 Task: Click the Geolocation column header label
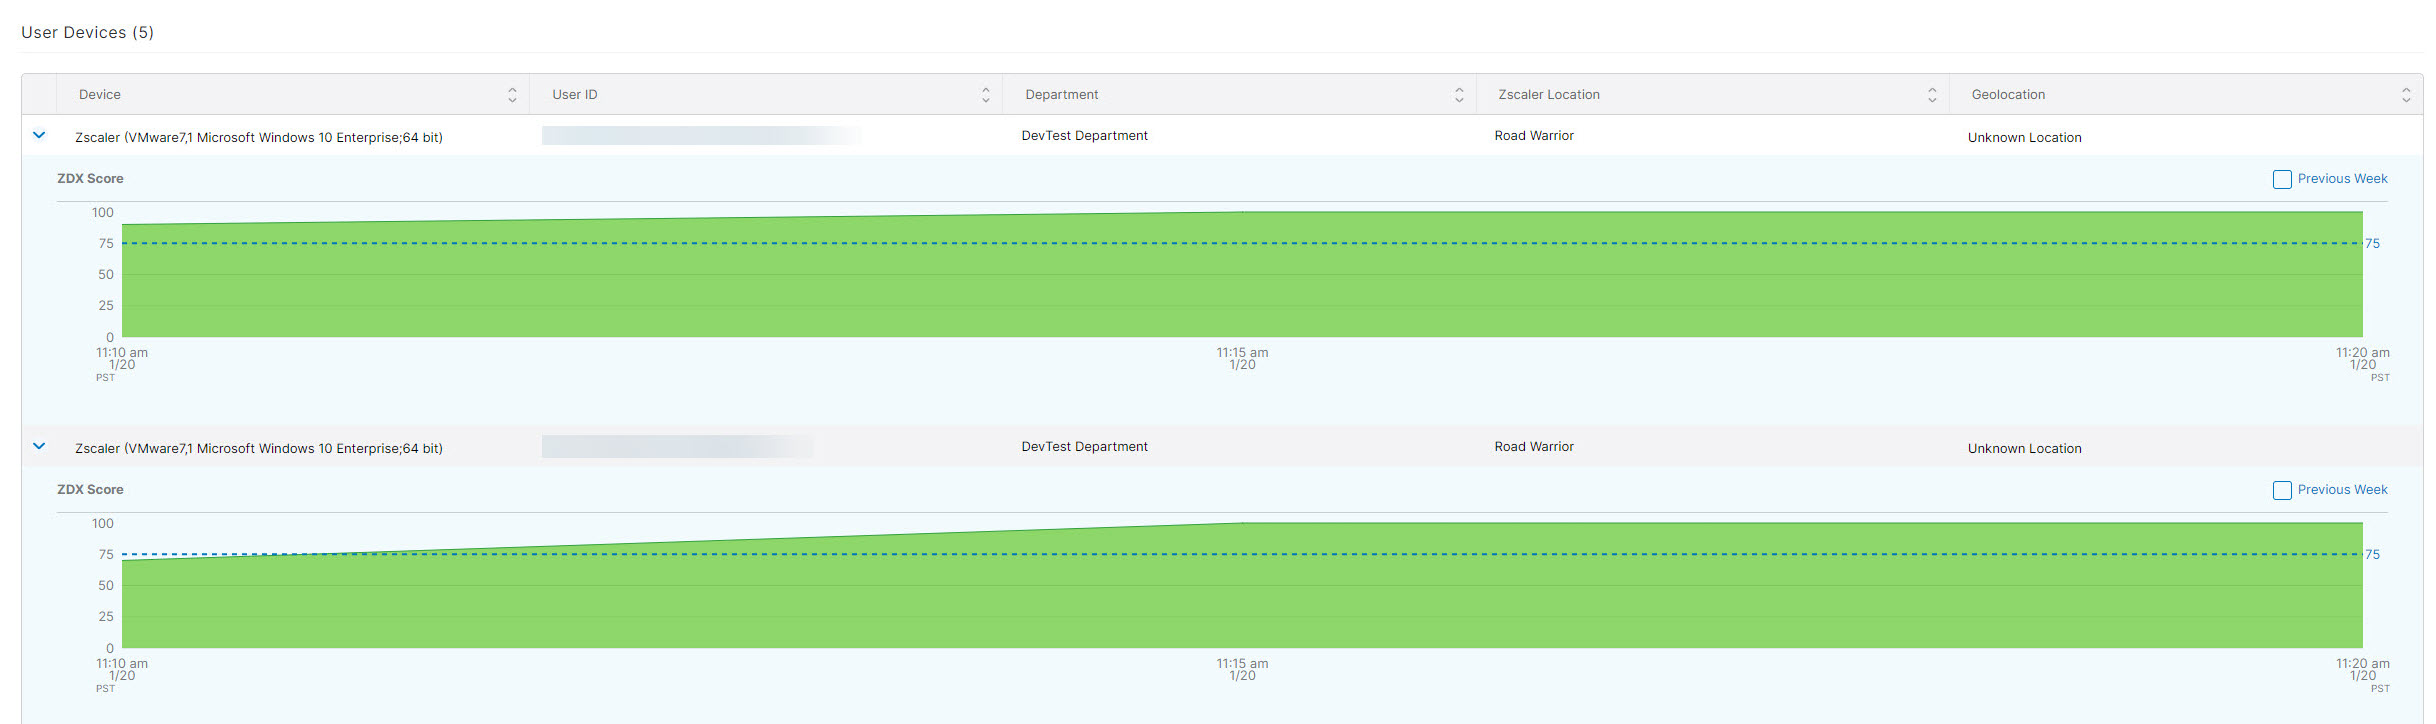2008,95
